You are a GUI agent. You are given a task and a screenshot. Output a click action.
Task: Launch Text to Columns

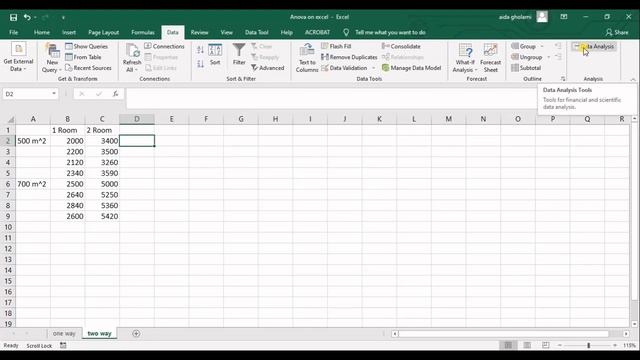[307, 58]
